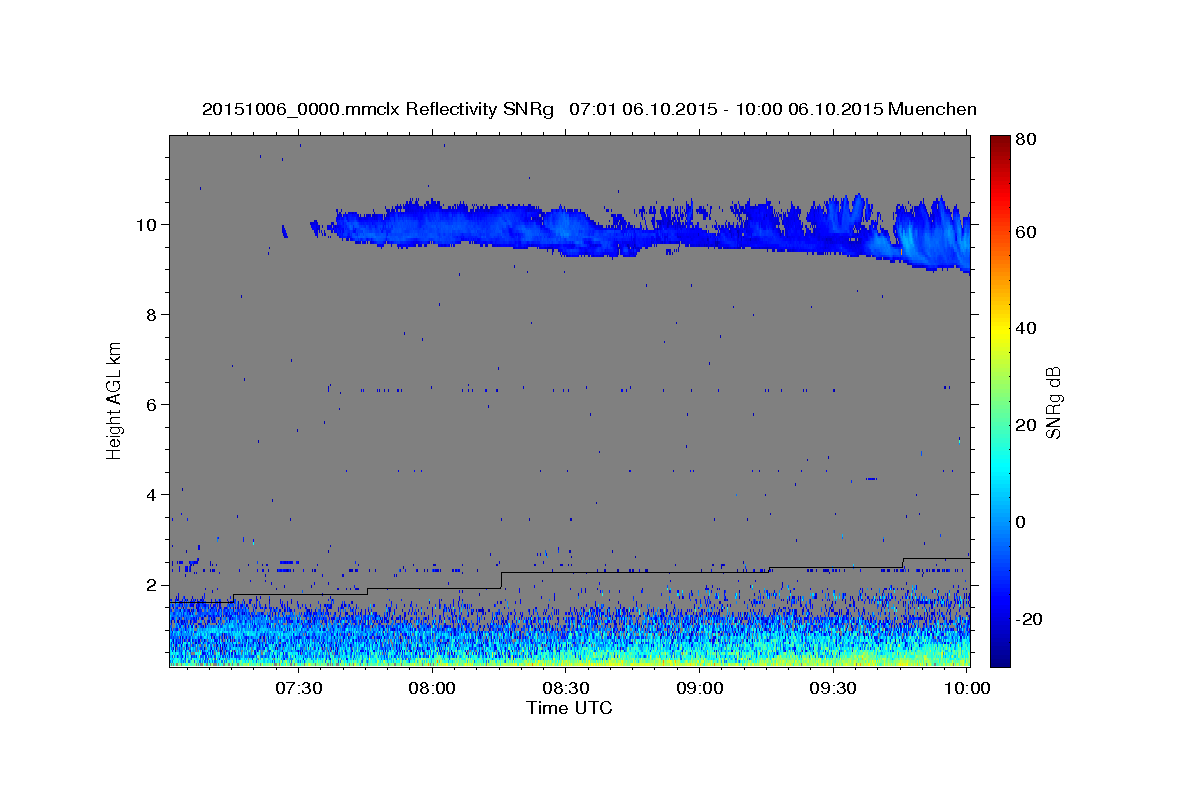Click the 09:00 time tick label
Viewport: 1200px width, 800px height.
coord(700,688)
